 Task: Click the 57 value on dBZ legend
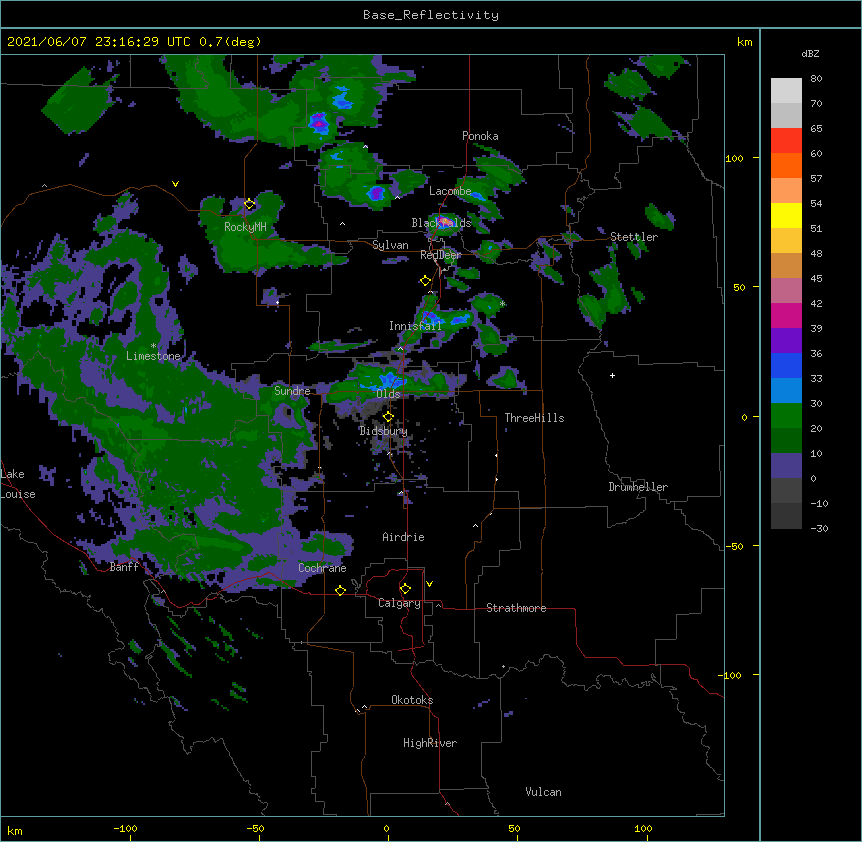point(816,179)
